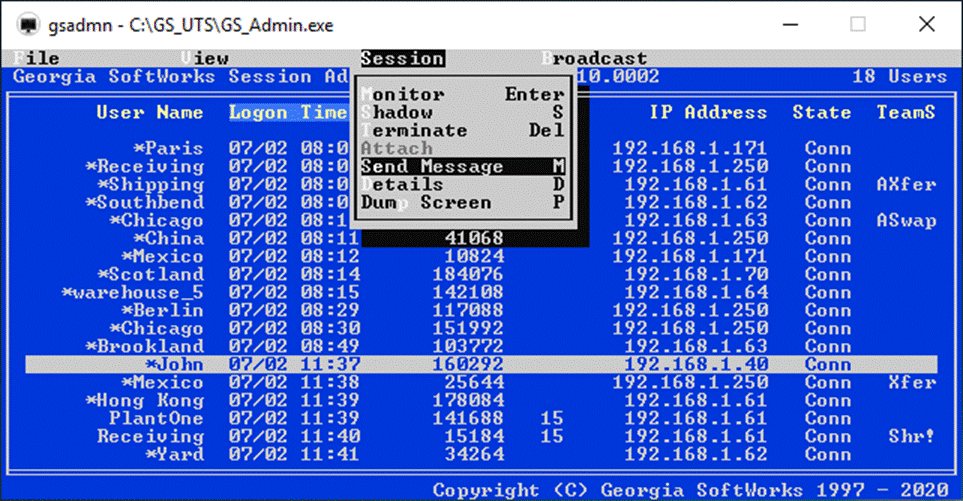
Task: Open the File menu
Action: [37, 59]
